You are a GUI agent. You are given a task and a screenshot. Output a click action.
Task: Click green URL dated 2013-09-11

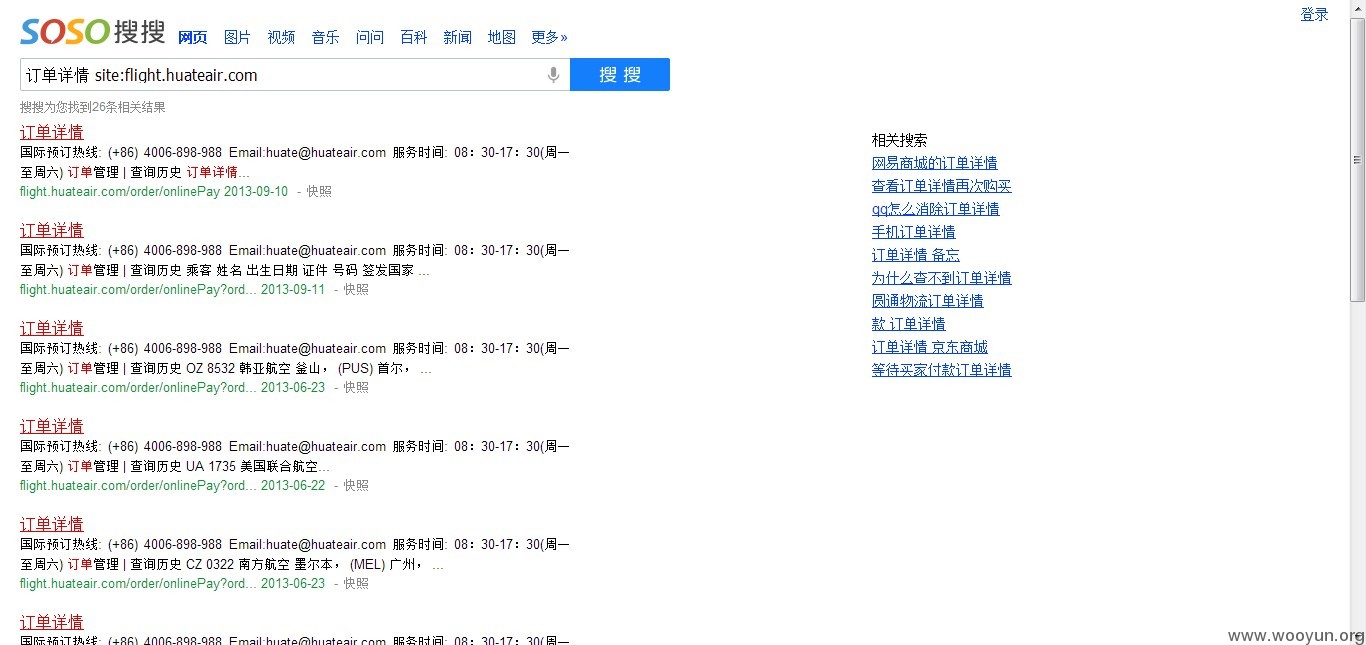[x=172, y=289]
